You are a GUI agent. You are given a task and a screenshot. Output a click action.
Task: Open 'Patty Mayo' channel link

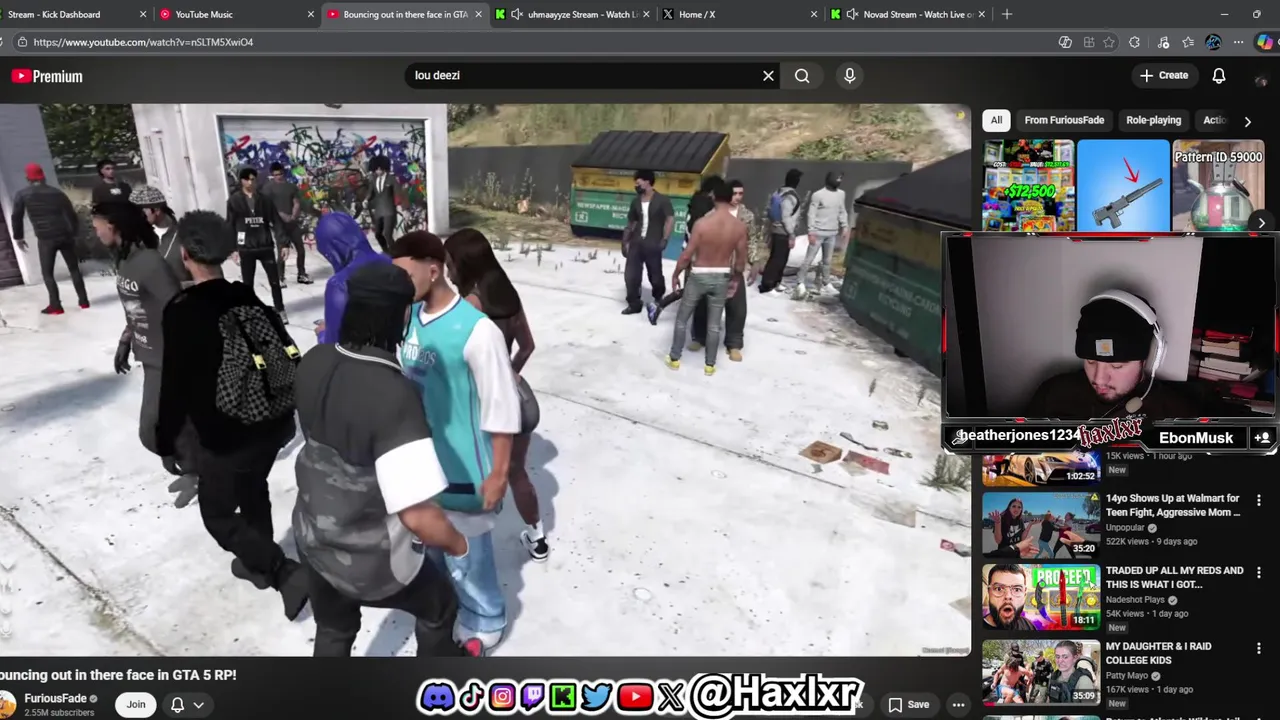pos(1128,676)
